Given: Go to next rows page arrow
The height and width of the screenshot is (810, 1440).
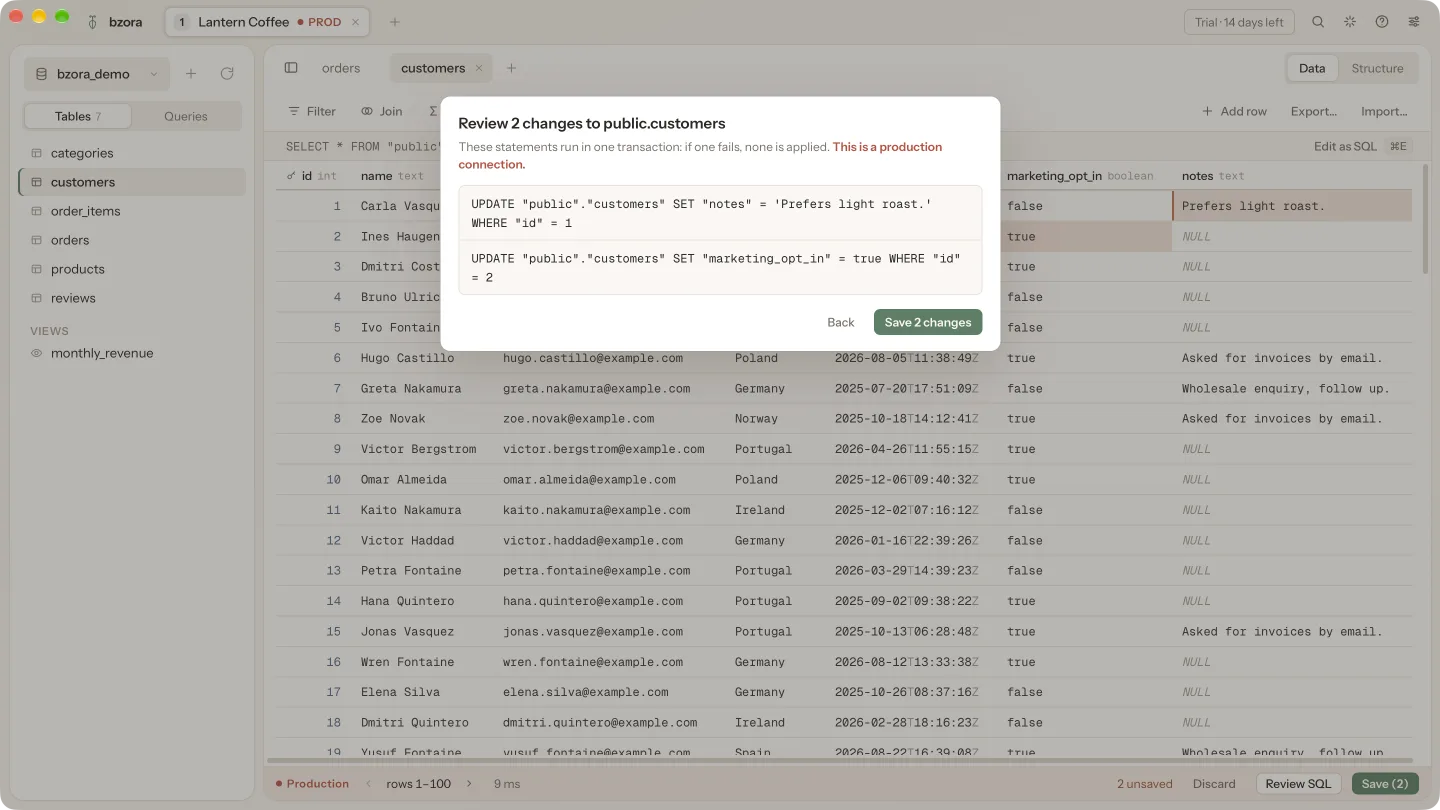Looking at the screenshot, I should 470,784.
